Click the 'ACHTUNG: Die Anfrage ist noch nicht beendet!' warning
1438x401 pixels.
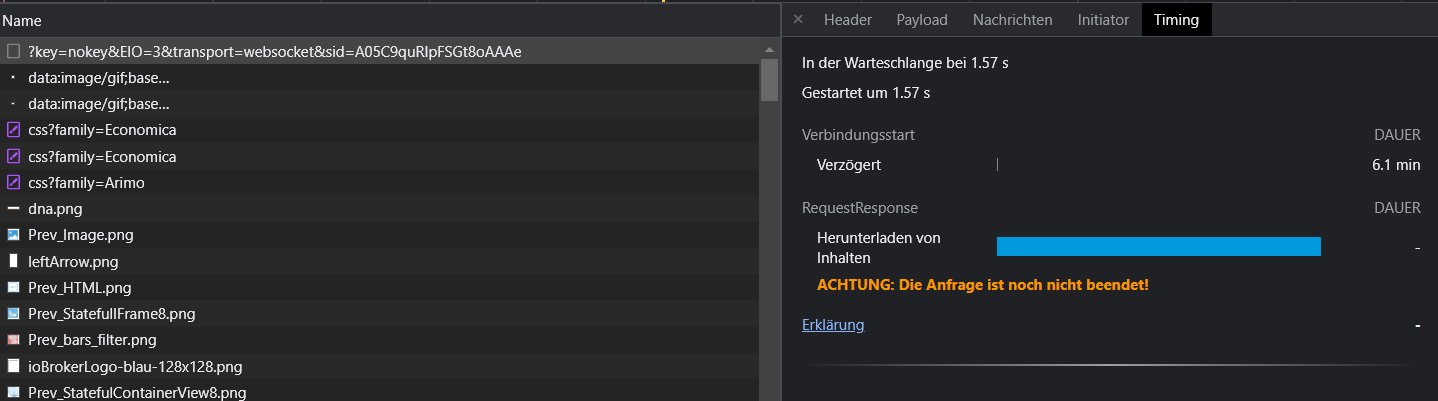(x=983, y=285)
